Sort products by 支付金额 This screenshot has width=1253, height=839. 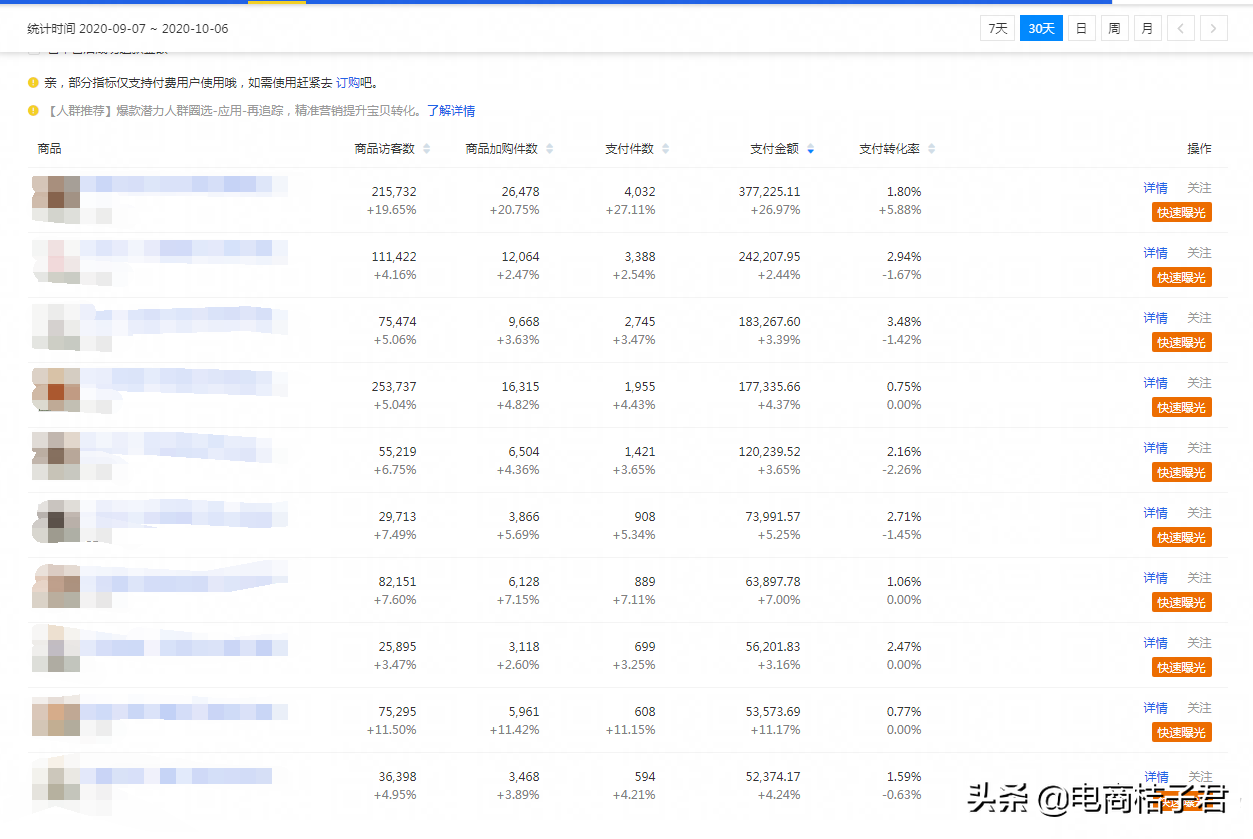tap(809, 148)
